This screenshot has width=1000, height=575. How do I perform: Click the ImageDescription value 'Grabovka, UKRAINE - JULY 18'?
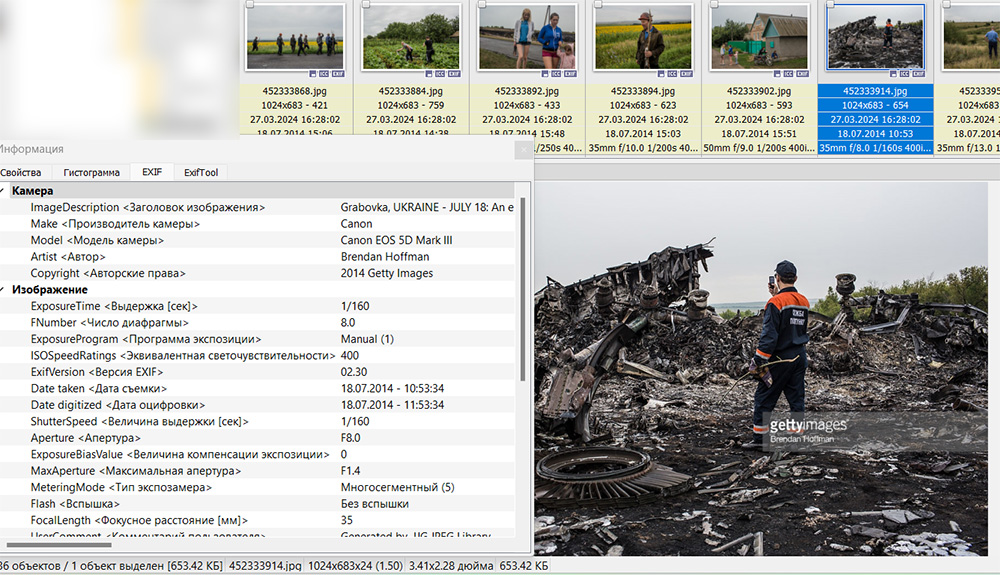tap(427, 207)
